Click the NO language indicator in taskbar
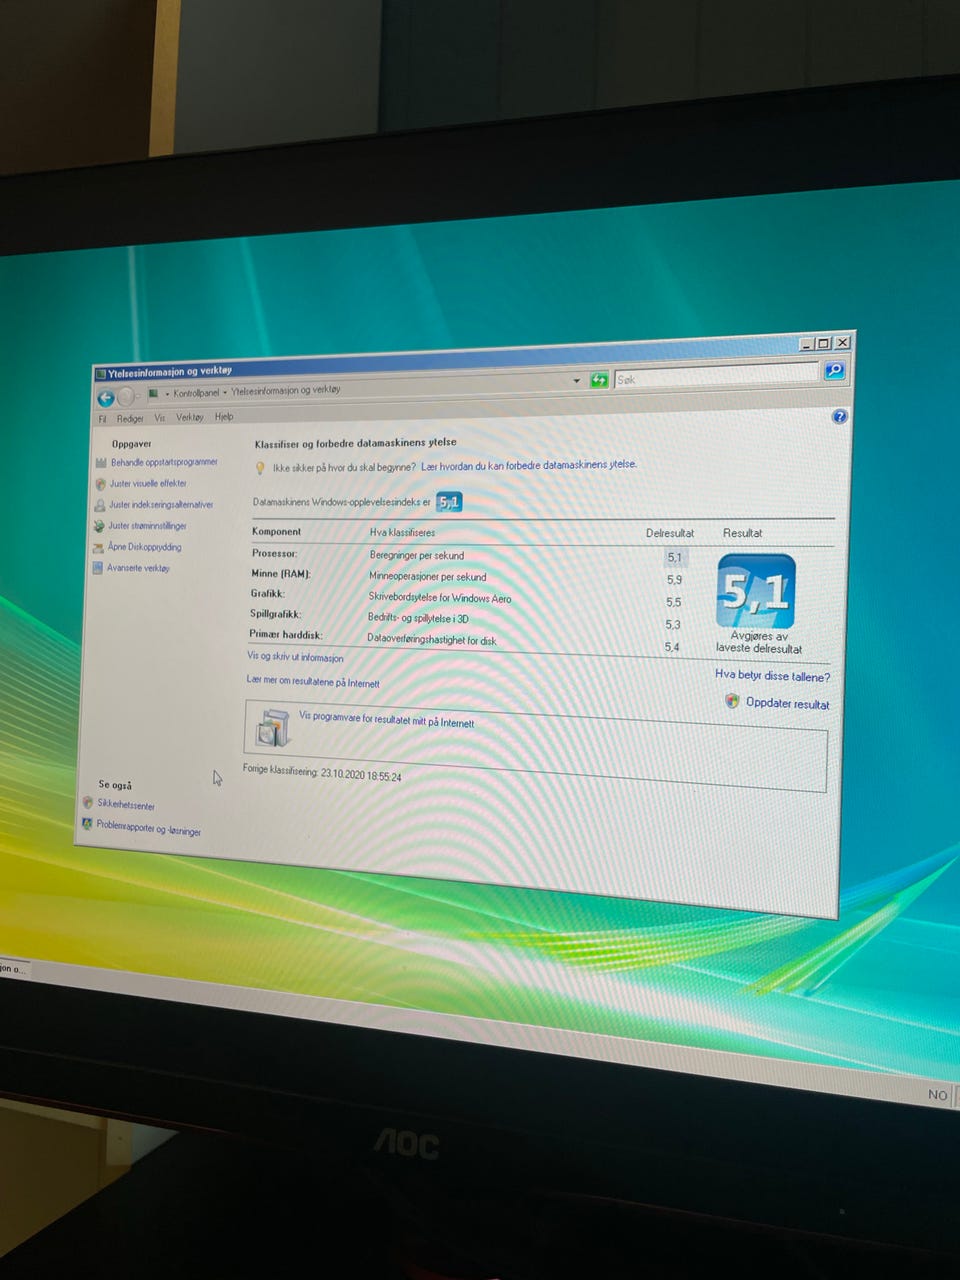960x1280 pixels. click(x=937, y=1094)
